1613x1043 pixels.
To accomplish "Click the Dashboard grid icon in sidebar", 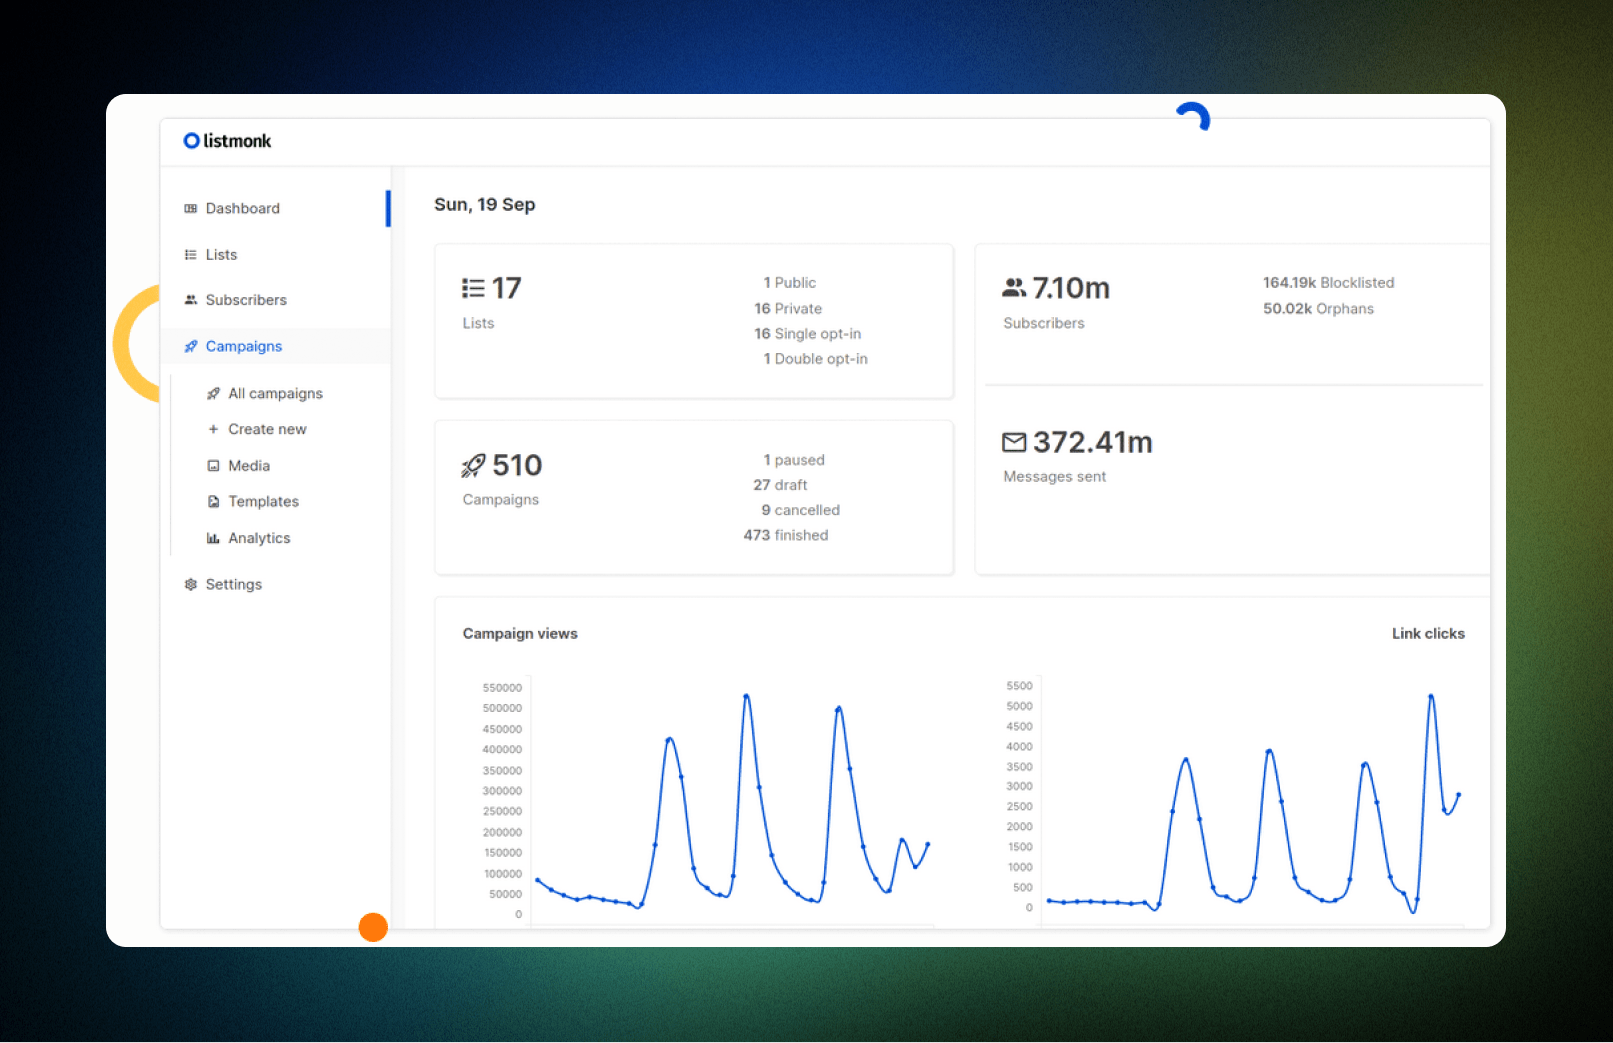I will (190, 209).
